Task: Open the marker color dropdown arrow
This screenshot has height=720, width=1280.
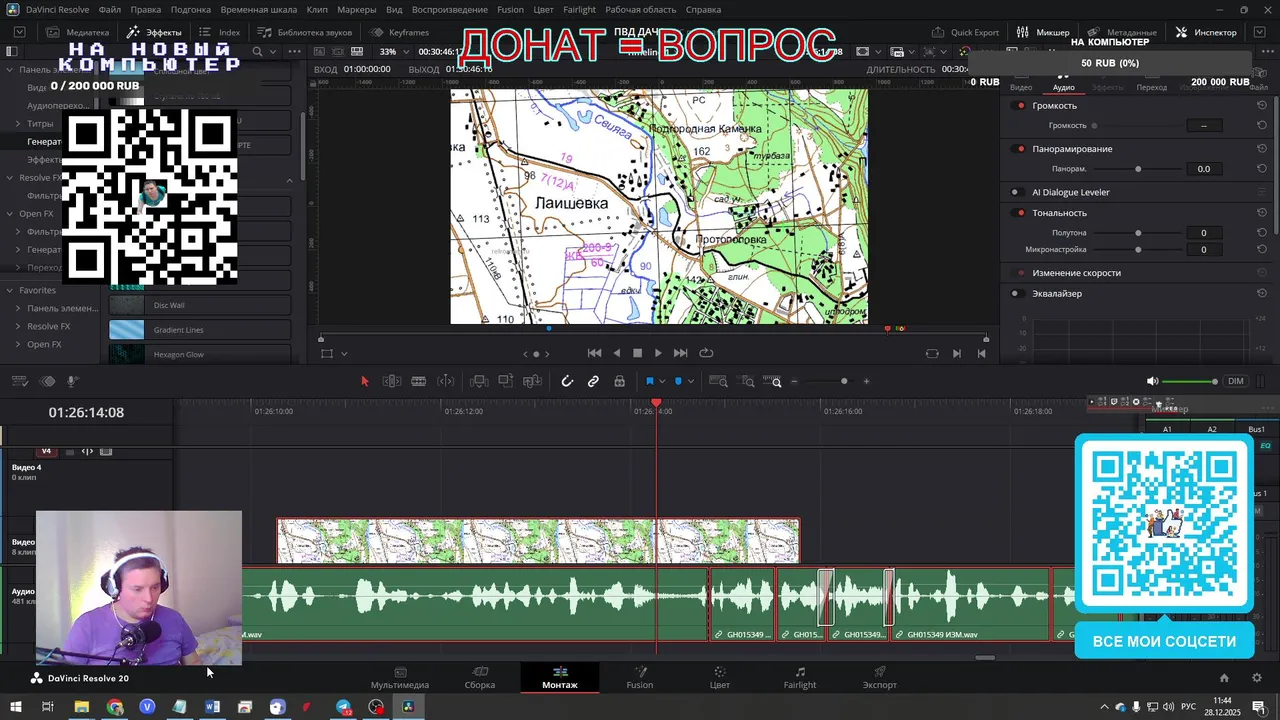Action: coord(691,382)
